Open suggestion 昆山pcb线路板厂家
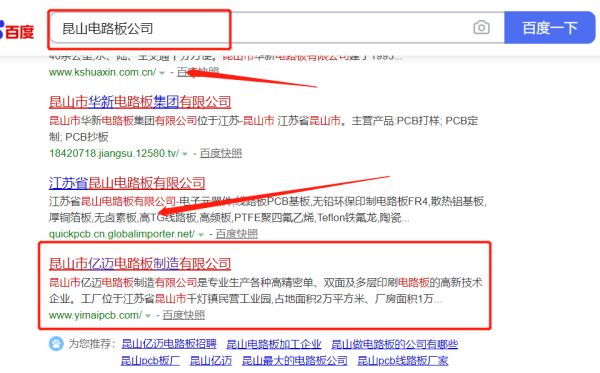 tap(403, 361)
